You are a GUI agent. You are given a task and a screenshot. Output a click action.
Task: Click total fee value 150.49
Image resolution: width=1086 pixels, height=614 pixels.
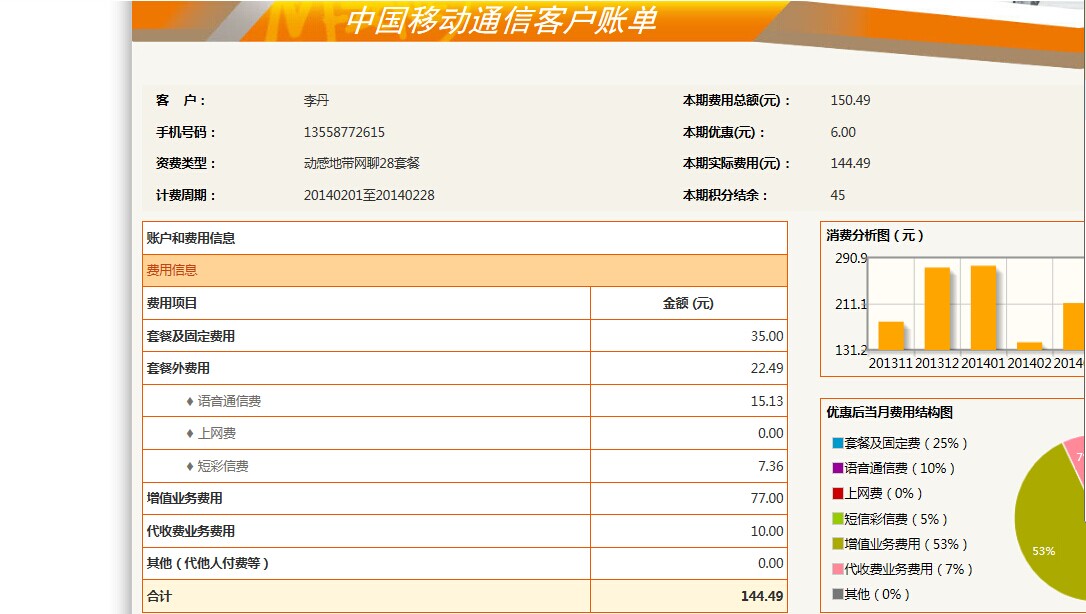point(851,100)
